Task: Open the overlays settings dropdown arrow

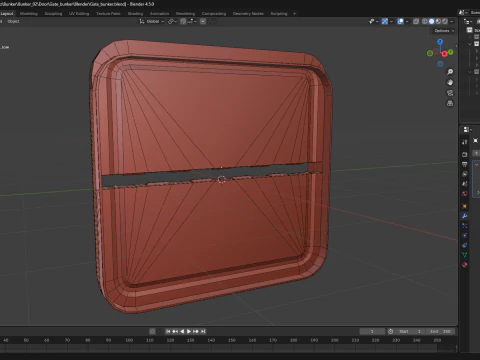Action: 407,21
